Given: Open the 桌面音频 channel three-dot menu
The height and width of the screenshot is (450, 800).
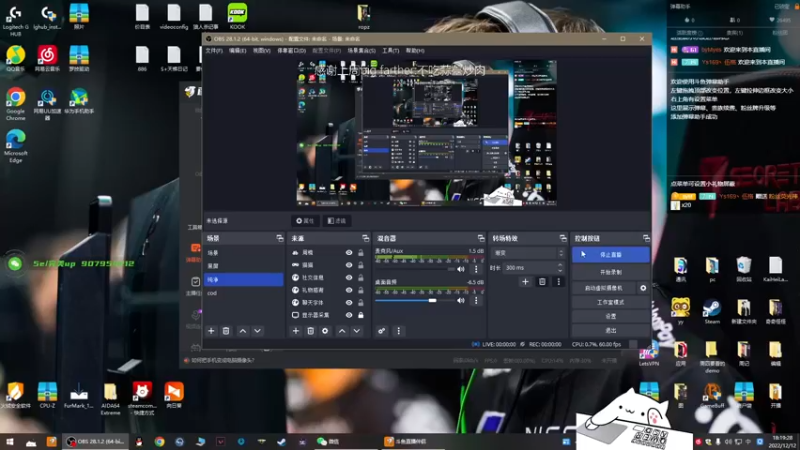Looking at the screenshot, I should [476, 301].
